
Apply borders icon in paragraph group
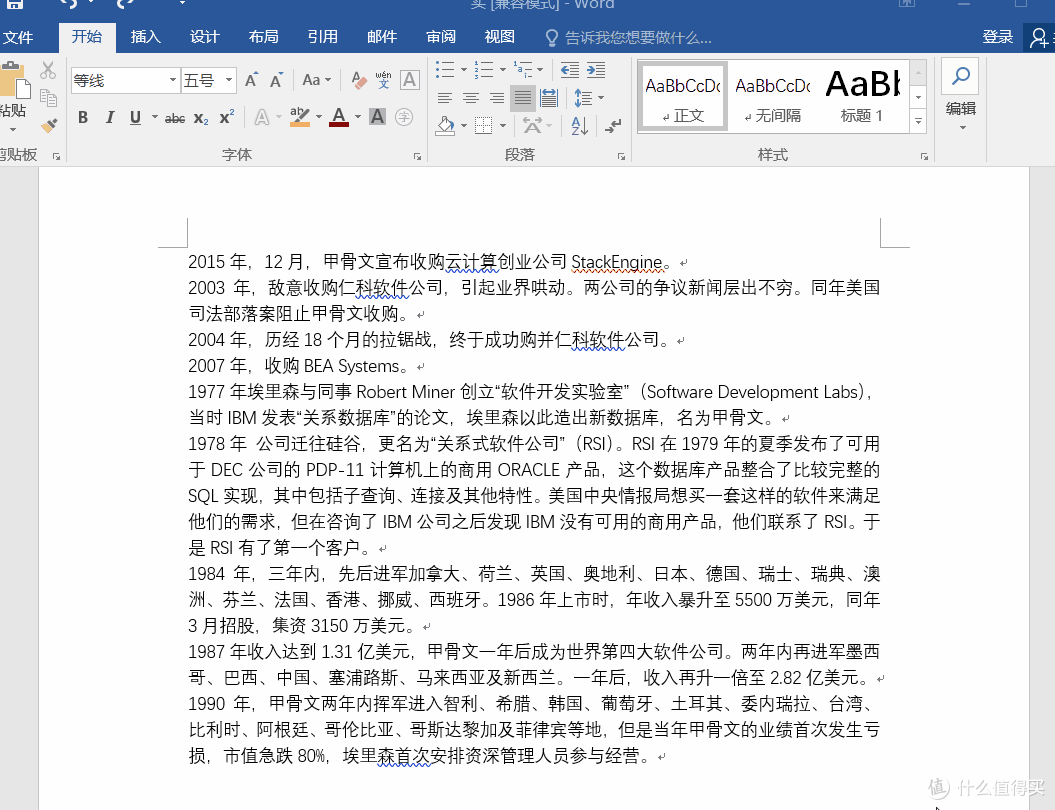483,125
